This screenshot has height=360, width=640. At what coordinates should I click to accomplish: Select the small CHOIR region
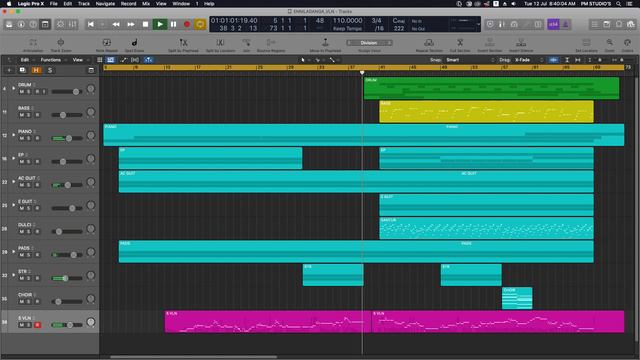(x=517, y=298)
